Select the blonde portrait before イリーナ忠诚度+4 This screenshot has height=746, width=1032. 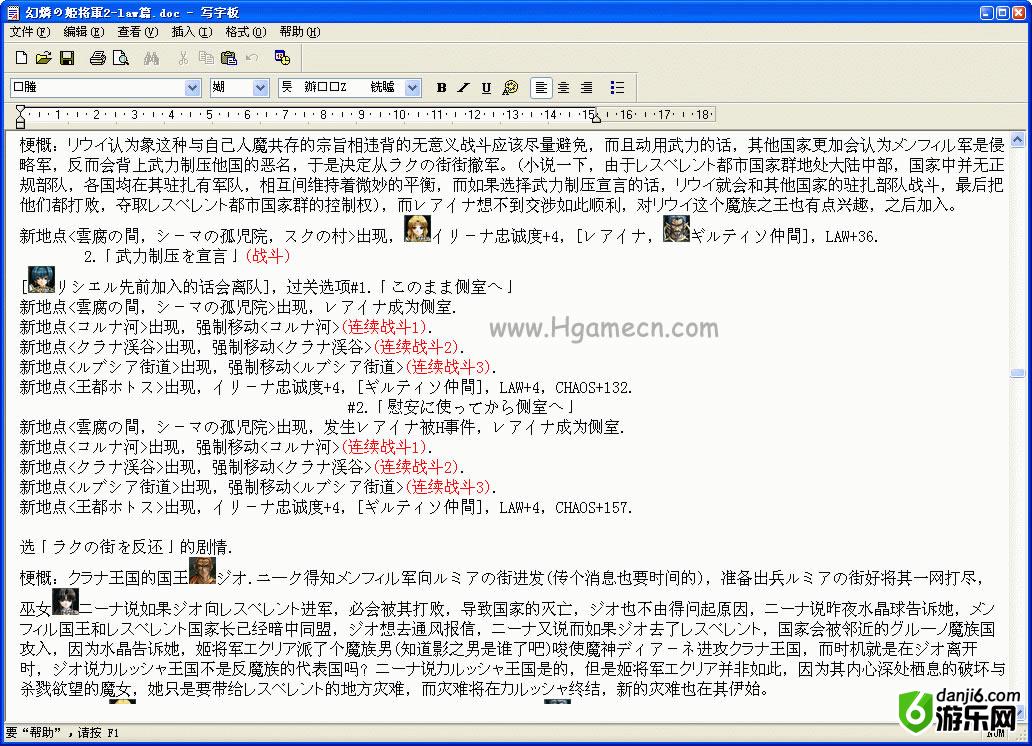click(417, 228)
